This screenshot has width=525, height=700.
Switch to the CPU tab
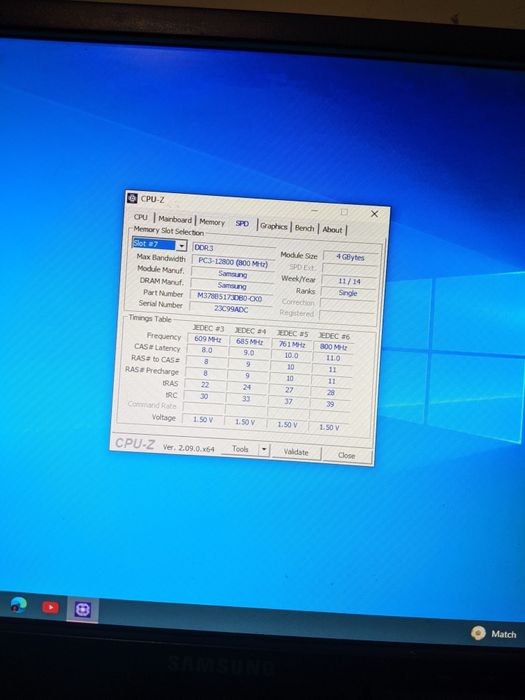140,217
